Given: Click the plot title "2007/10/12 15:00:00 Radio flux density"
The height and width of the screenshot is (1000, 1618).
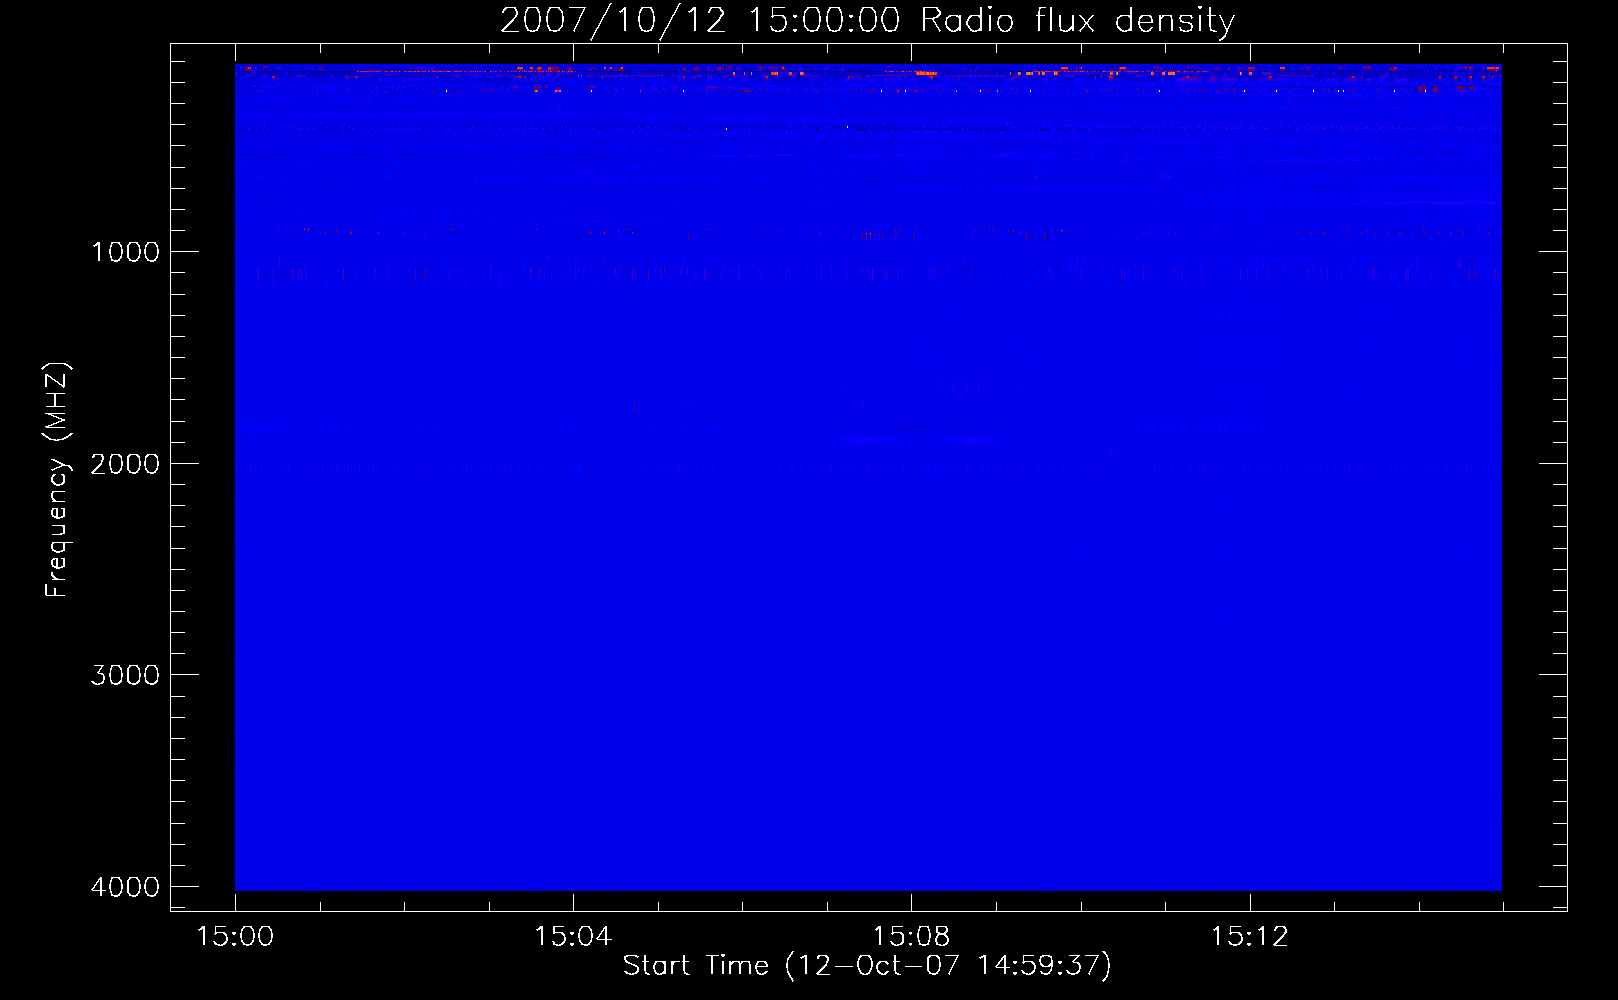Looking at the screenshot, I should (x=868, y=21).
